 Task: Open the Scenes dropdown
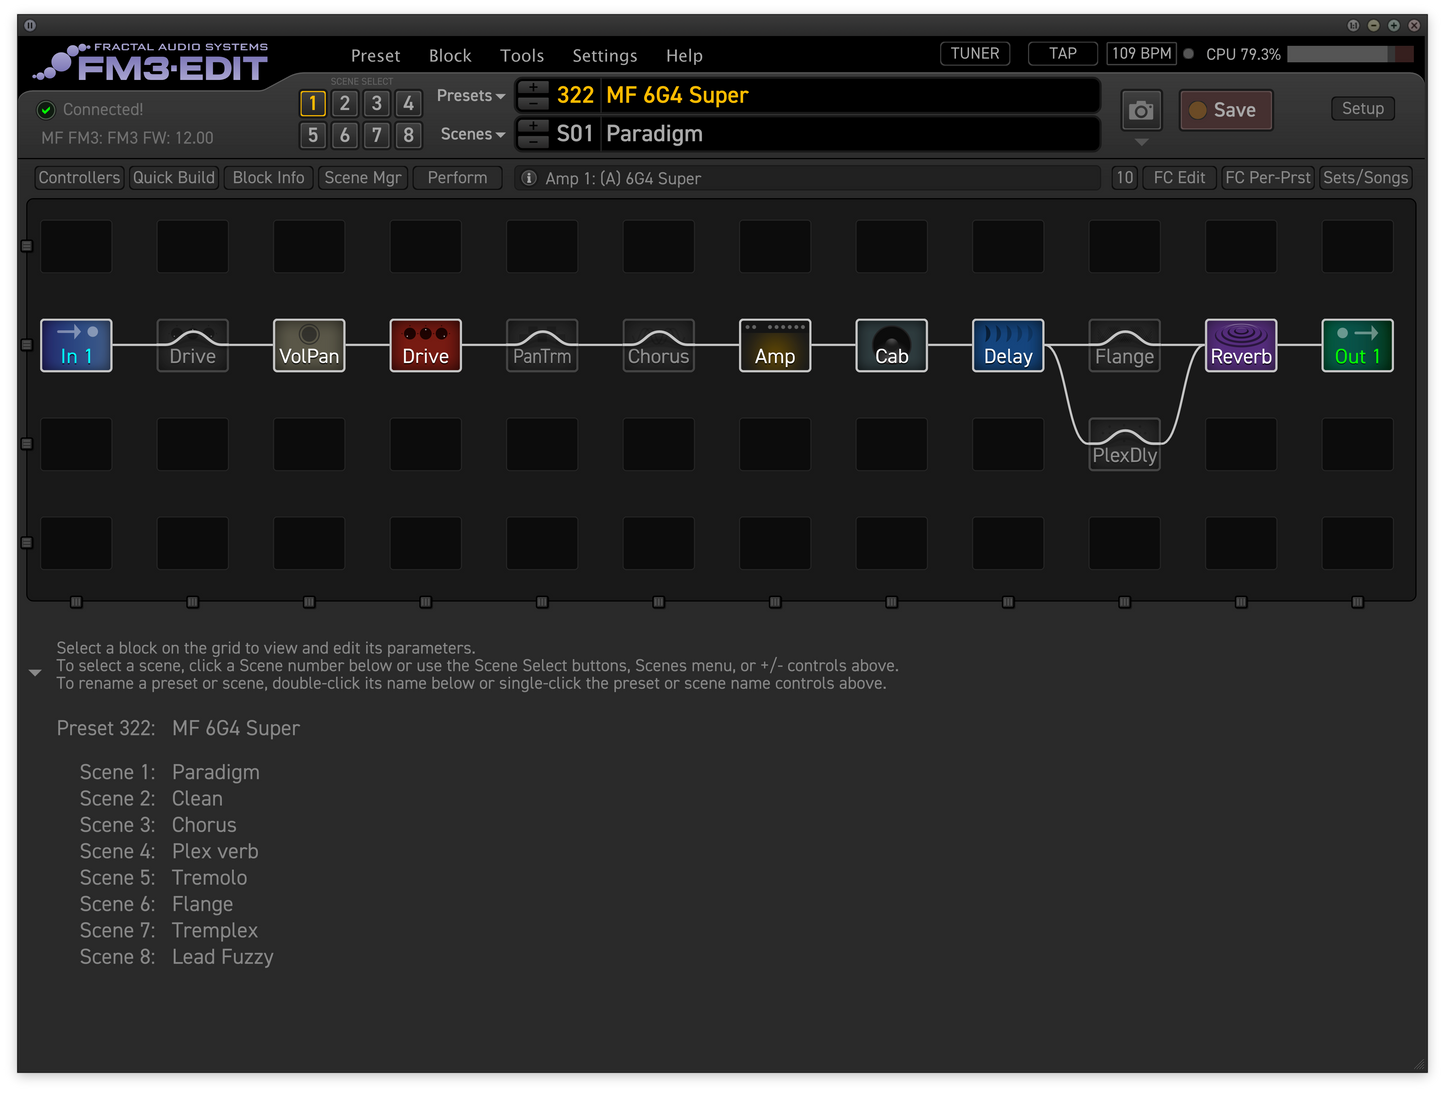tap(472, 134)
